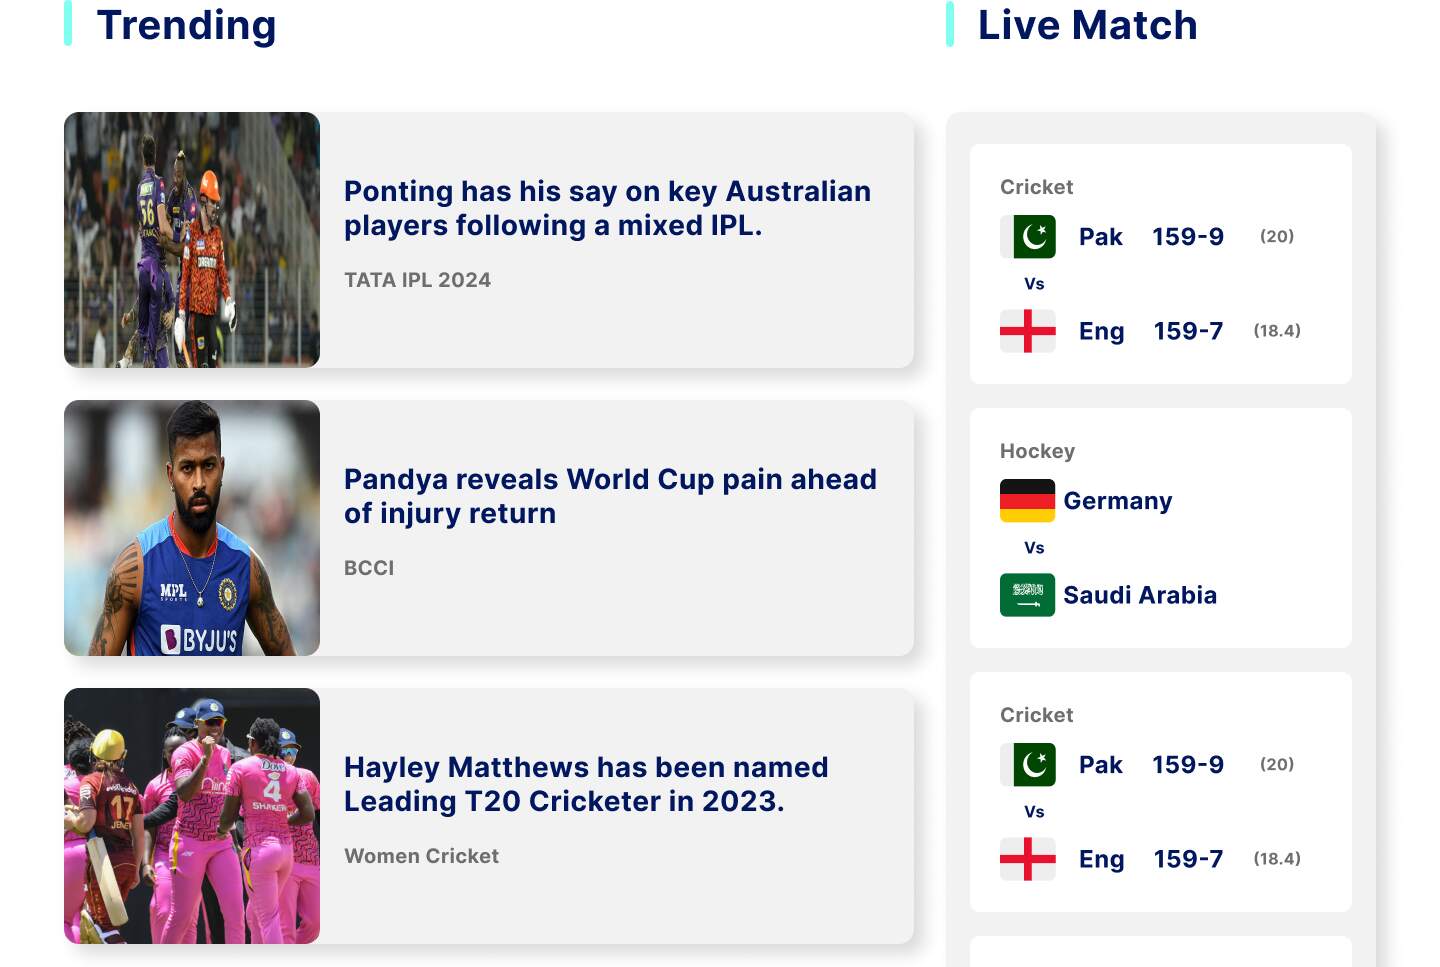Image resolution: width=1440 pixels, height=967 pixels.
Task: Select the Germany team name
Action: click(x=1118, y=501)
